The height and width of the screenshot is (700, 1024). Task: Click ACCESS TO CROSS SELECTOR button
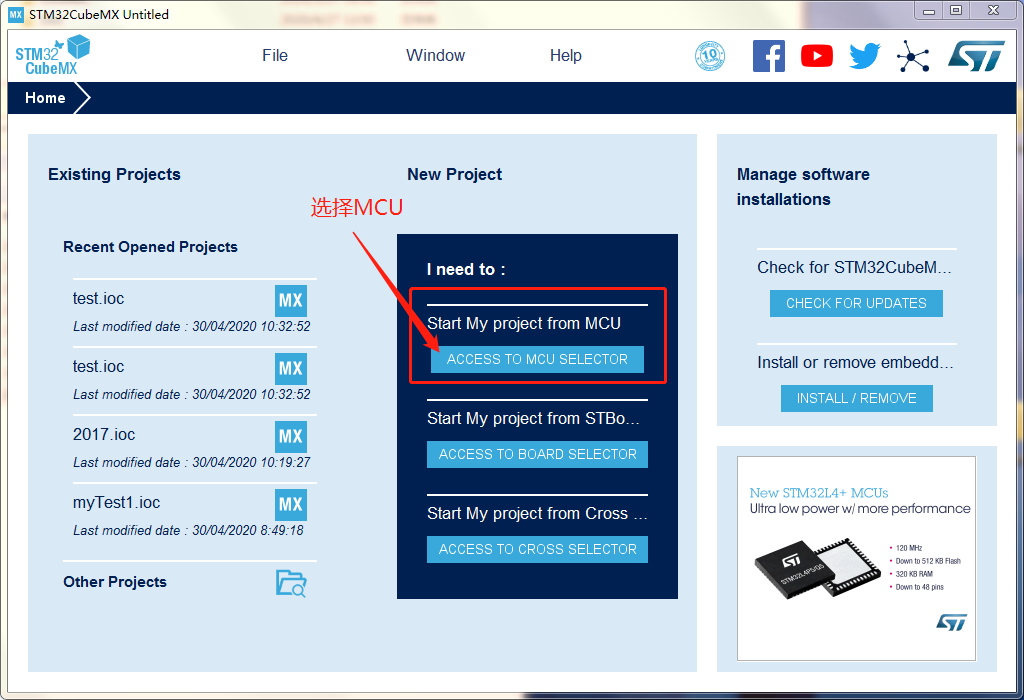(x=537, y=549)
